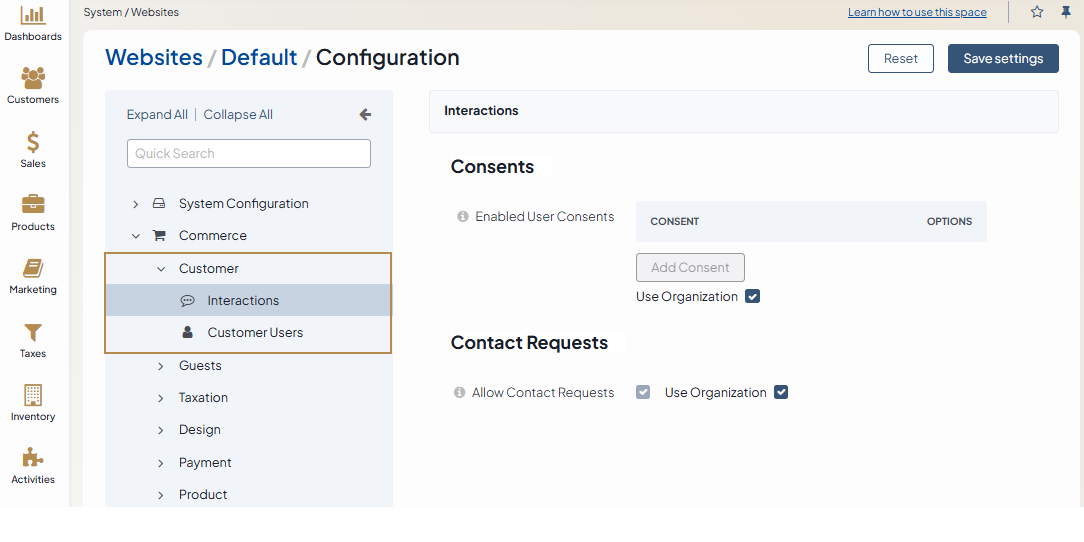Open the Taxes funnel icon

[x=33, y=332]
